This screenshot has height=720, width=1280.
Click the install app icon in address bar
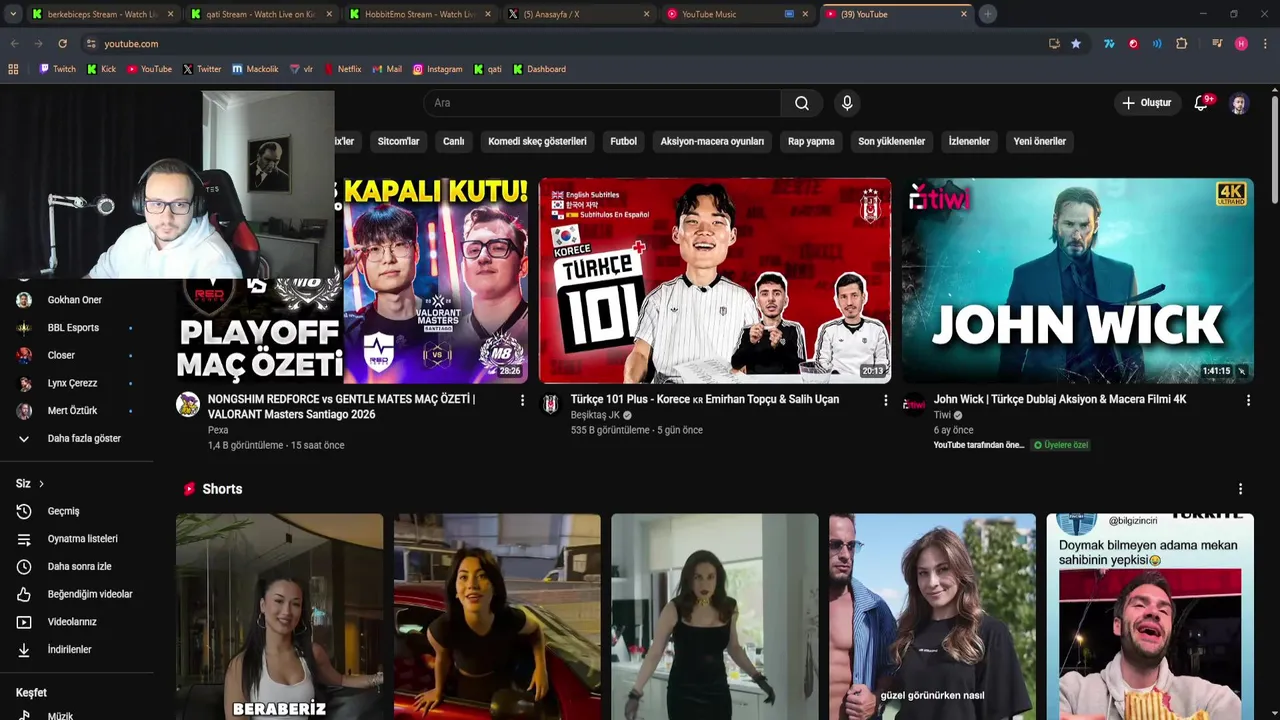1054,44
